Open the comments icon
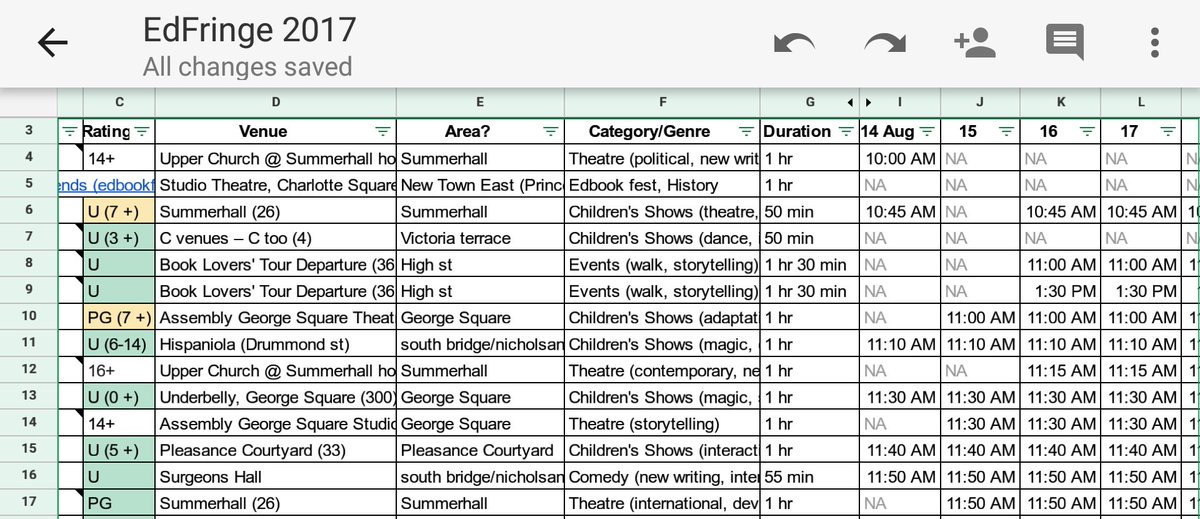Screen dimensions: 1200x519 tap(1065, 43)
